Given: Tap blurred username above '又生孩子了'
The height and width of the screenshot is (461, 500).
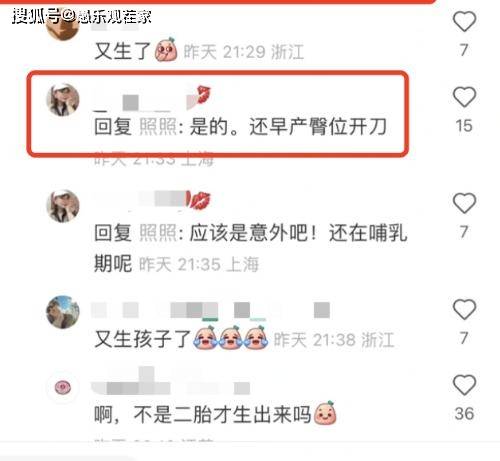Looking at the screenshot, I should click(211, 310).
